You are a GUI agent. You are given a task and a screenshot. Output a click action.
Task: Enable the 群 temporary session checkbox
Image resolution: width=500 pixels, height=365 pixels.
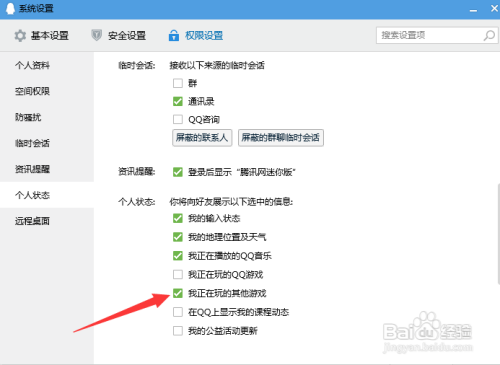tap(178, 83)
